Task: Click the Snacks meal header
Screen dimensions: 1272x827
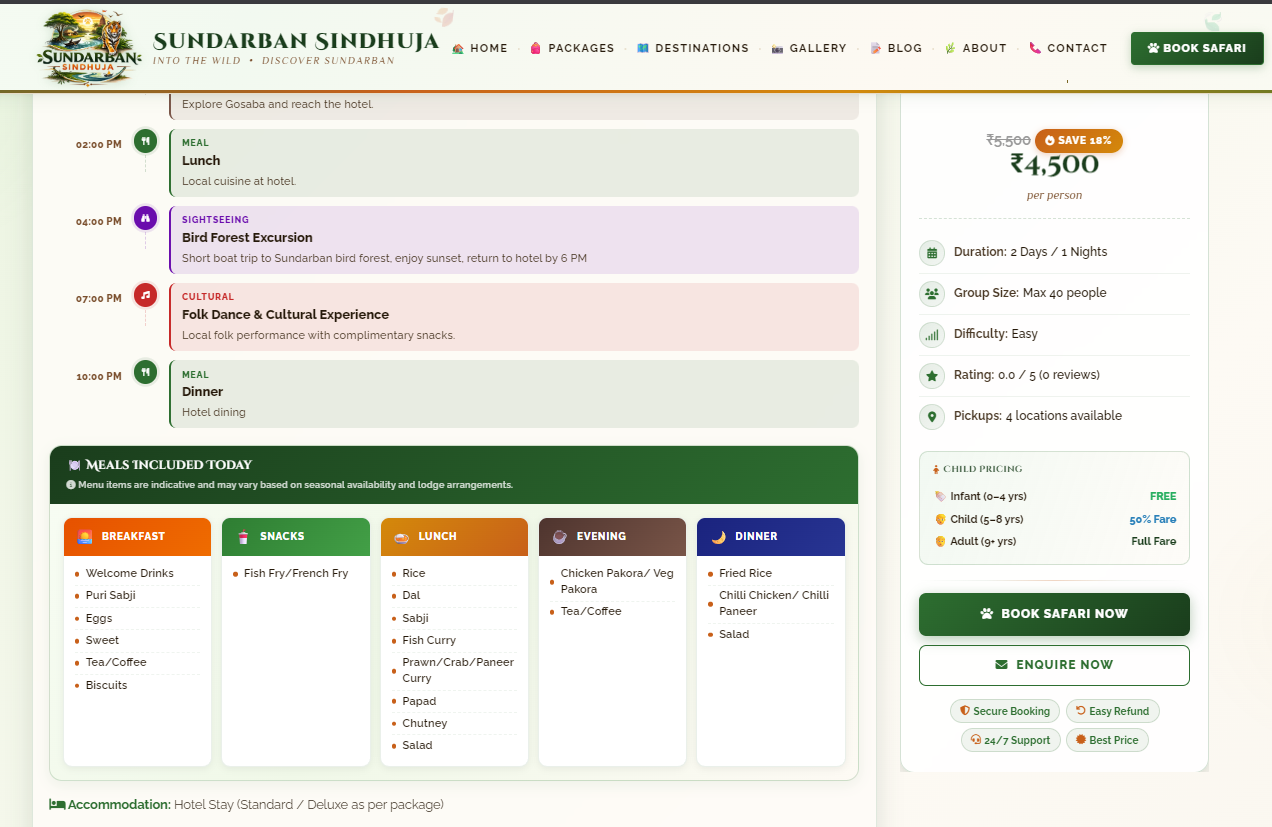Action: (296, 537)
